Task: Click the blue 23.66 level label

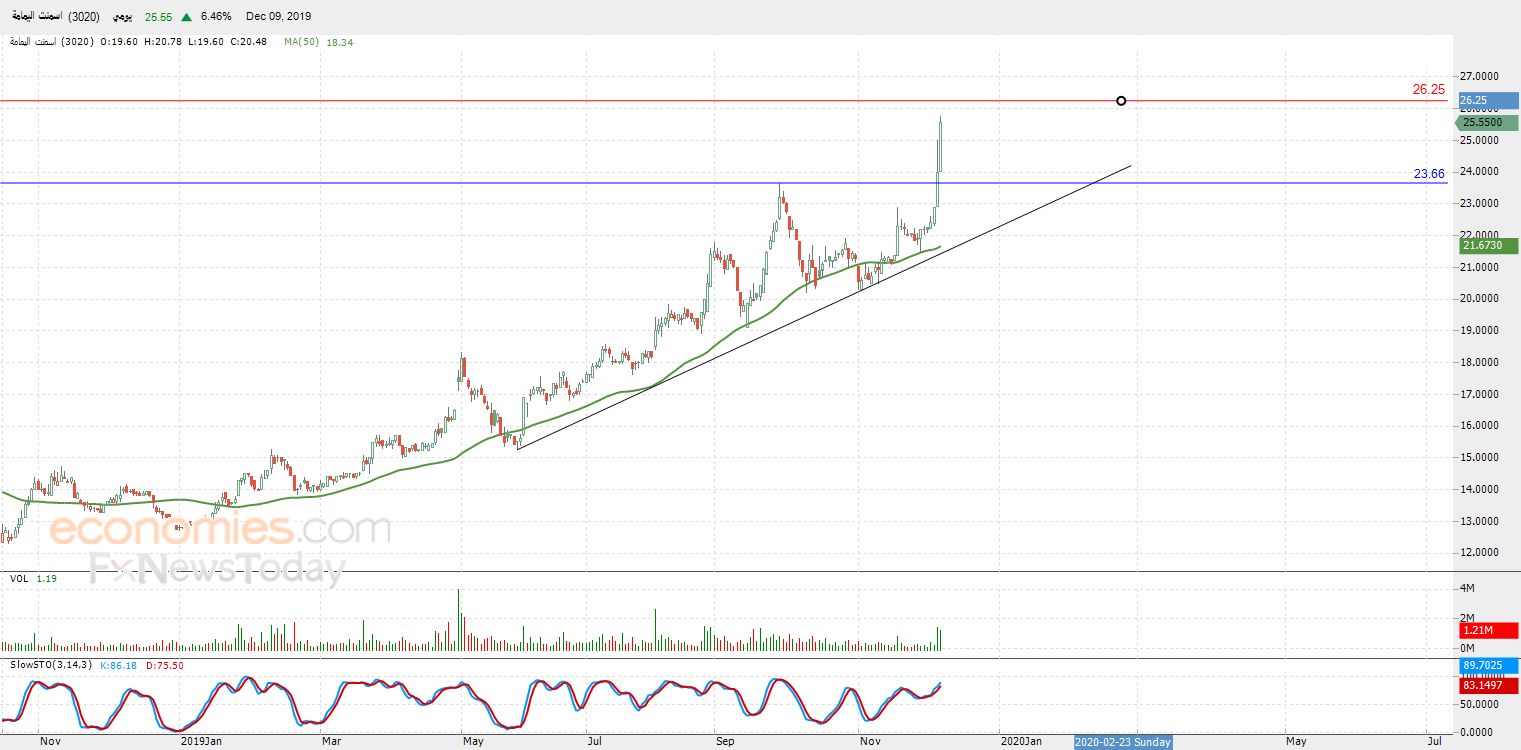Action: (1429, 174)
